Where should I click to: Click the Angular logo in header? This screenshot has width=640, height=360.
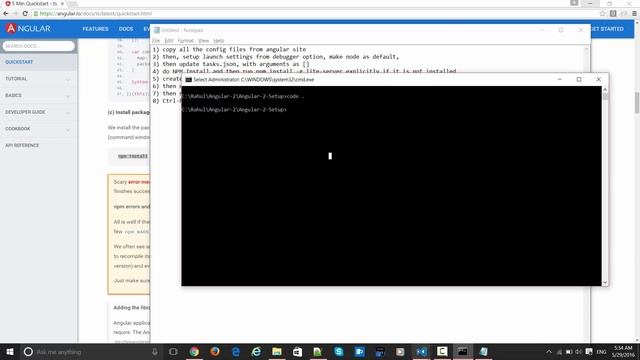[28, 29]
